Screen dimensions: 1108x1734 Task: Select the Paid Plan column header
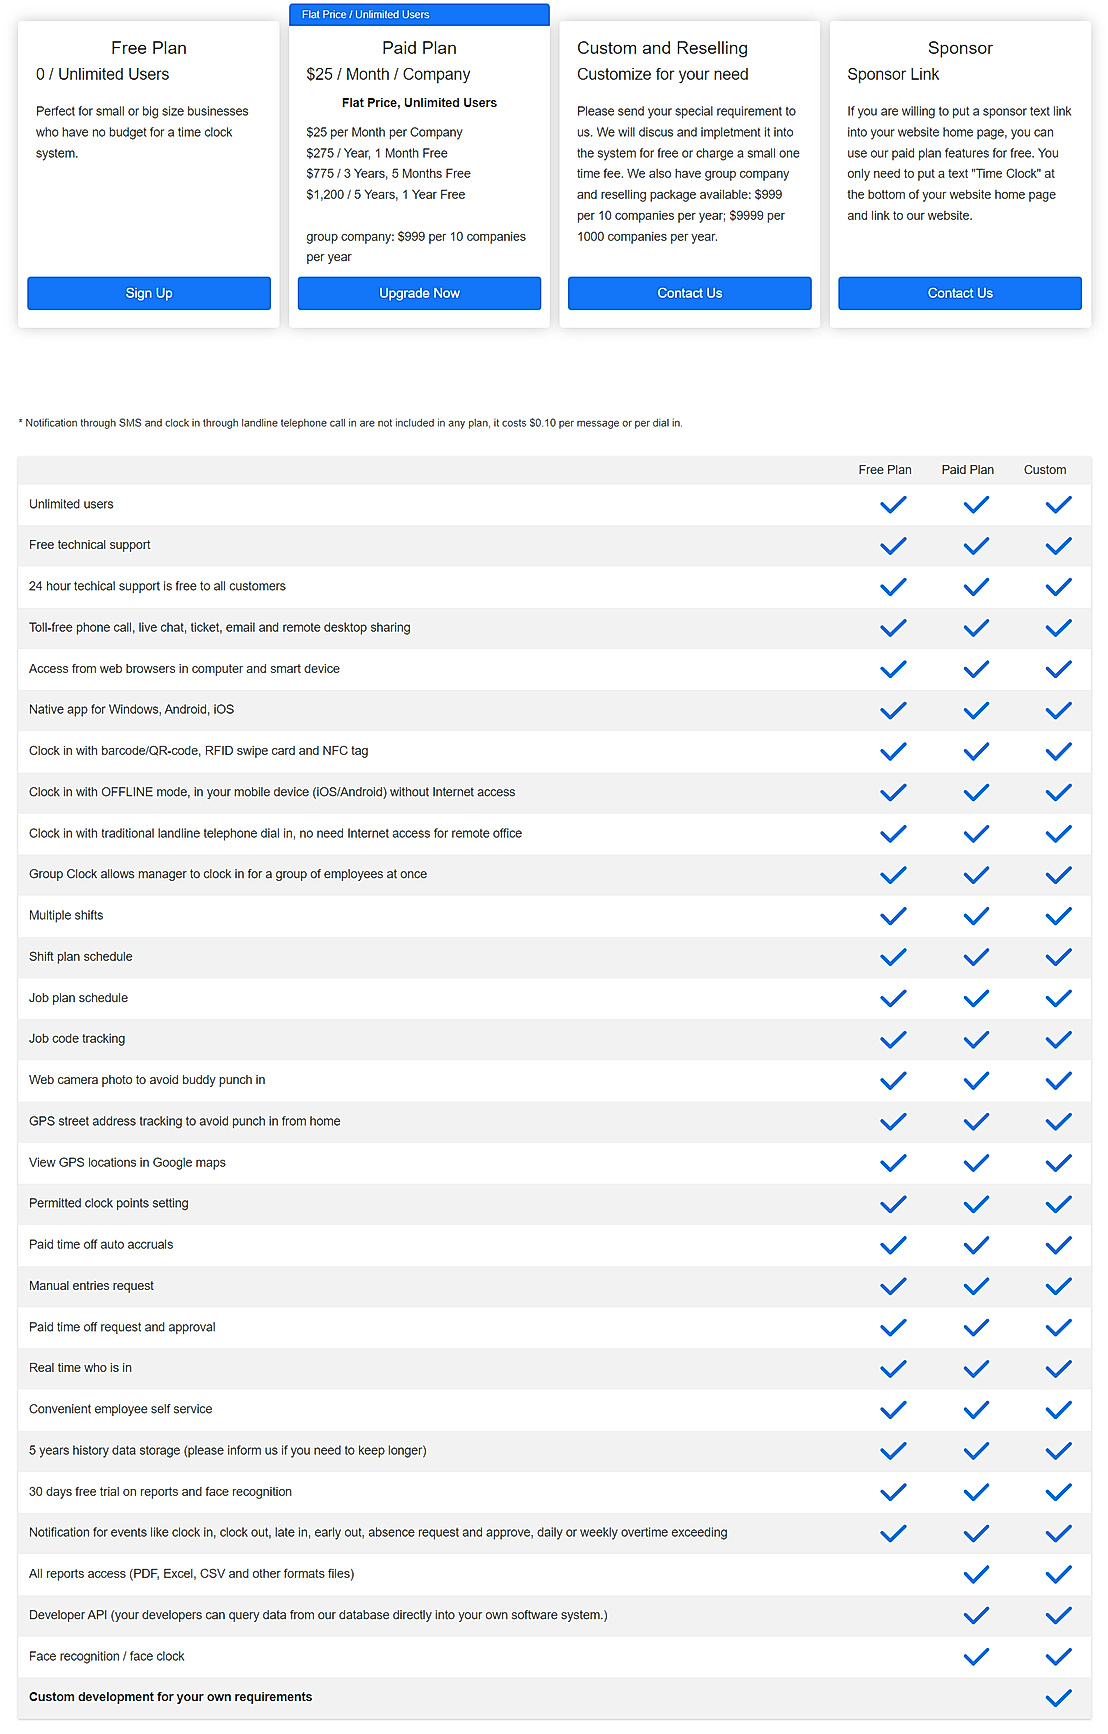click(x=967, y=469)
